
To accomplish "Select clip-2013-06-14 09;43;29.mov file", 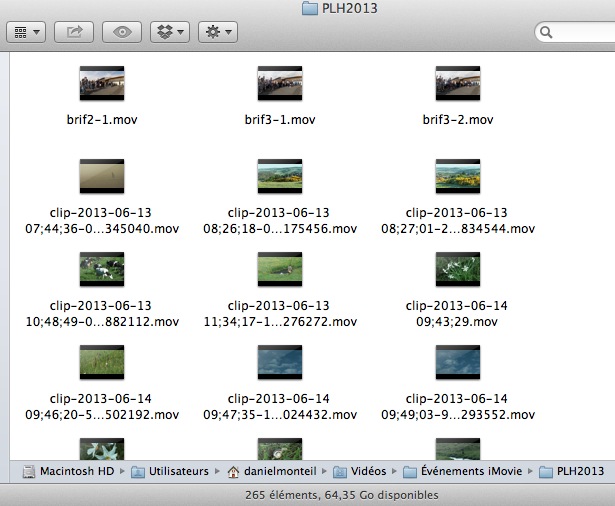I will (x=458, y=269).
